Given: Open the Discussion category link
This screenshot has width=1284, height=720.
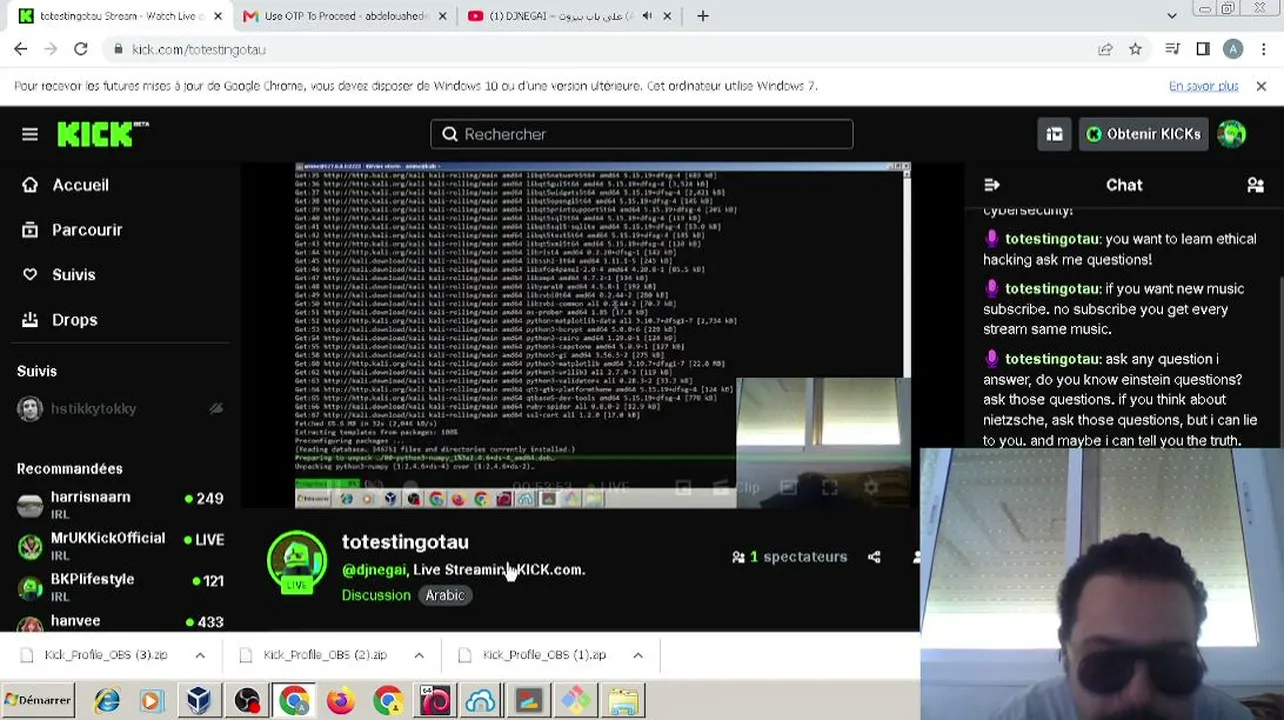Looking at the screenshot, I should 376,595.
